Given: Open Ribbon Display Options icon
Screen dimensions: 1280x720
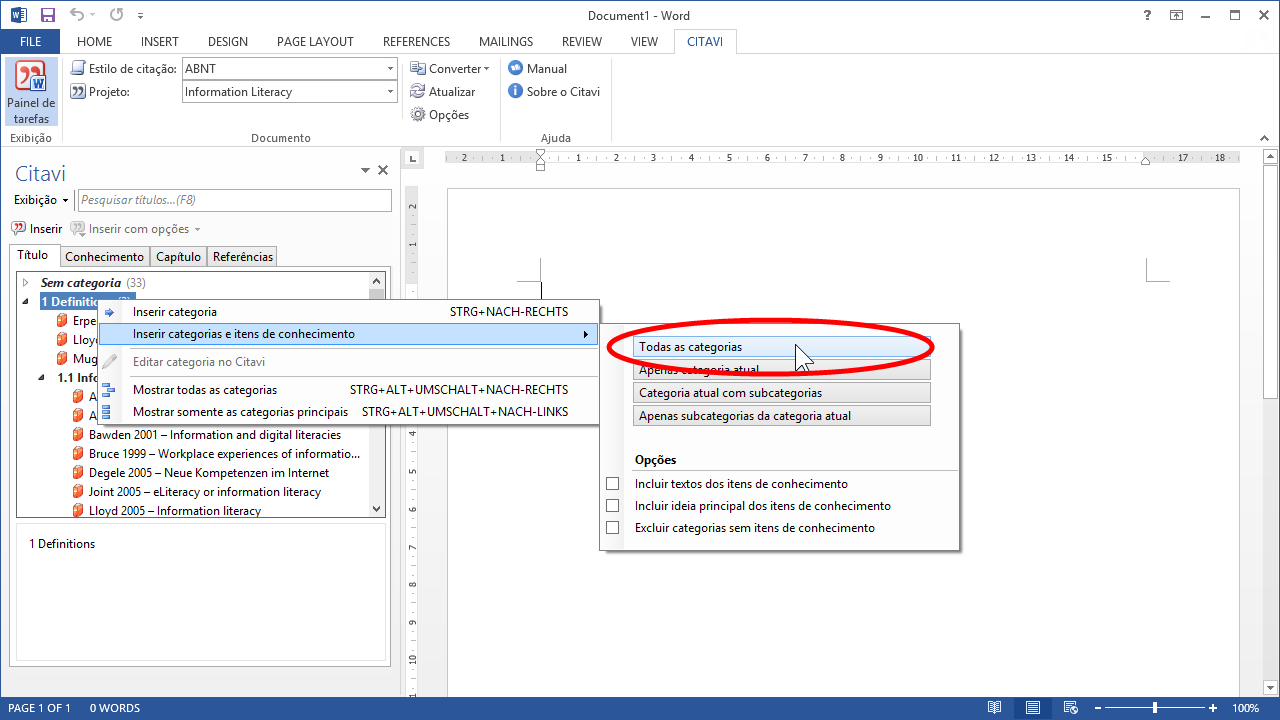Looking at the screenshot, I should pyautogui.click(x=1177, y=15).
